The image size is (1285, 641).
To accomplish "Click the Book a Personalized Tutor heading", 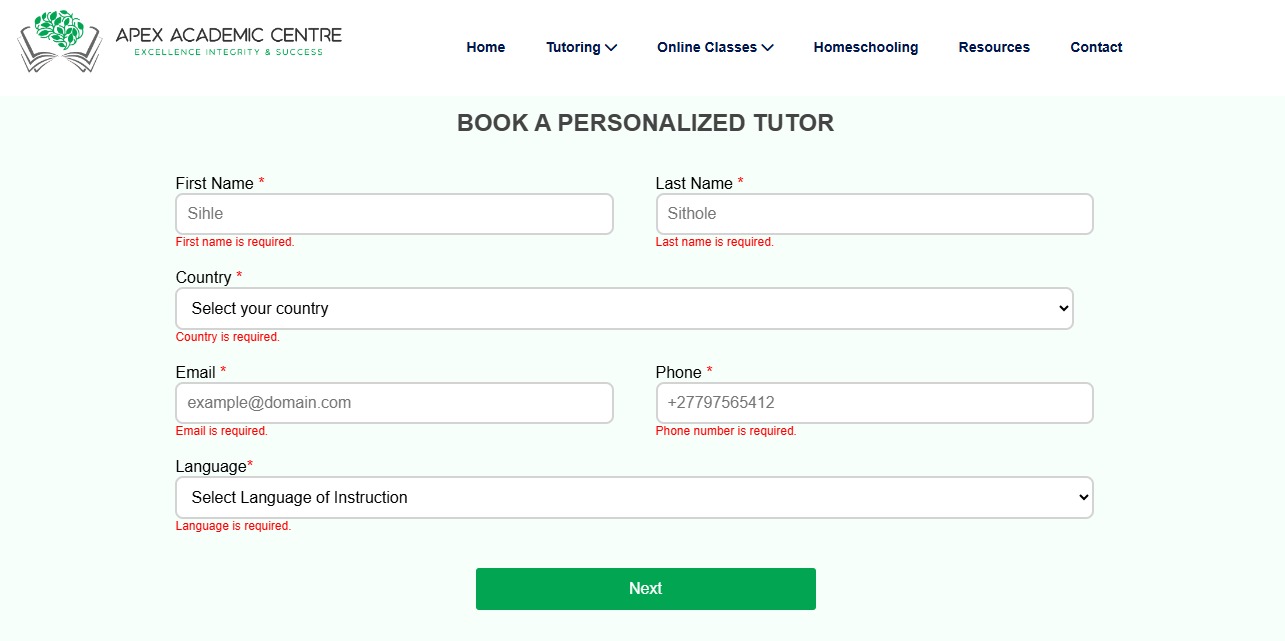I will tap(645, 123).
